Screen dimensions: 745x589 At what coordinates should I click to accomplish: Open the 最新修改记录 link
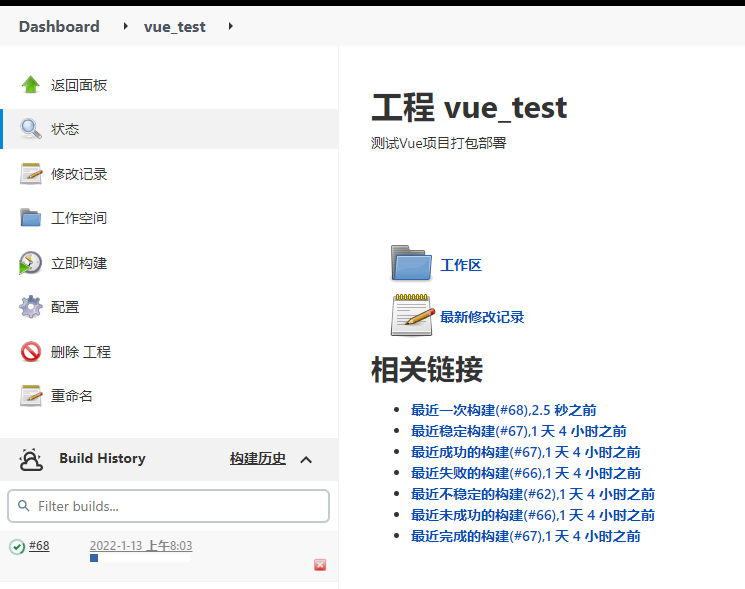coord(482,317)
